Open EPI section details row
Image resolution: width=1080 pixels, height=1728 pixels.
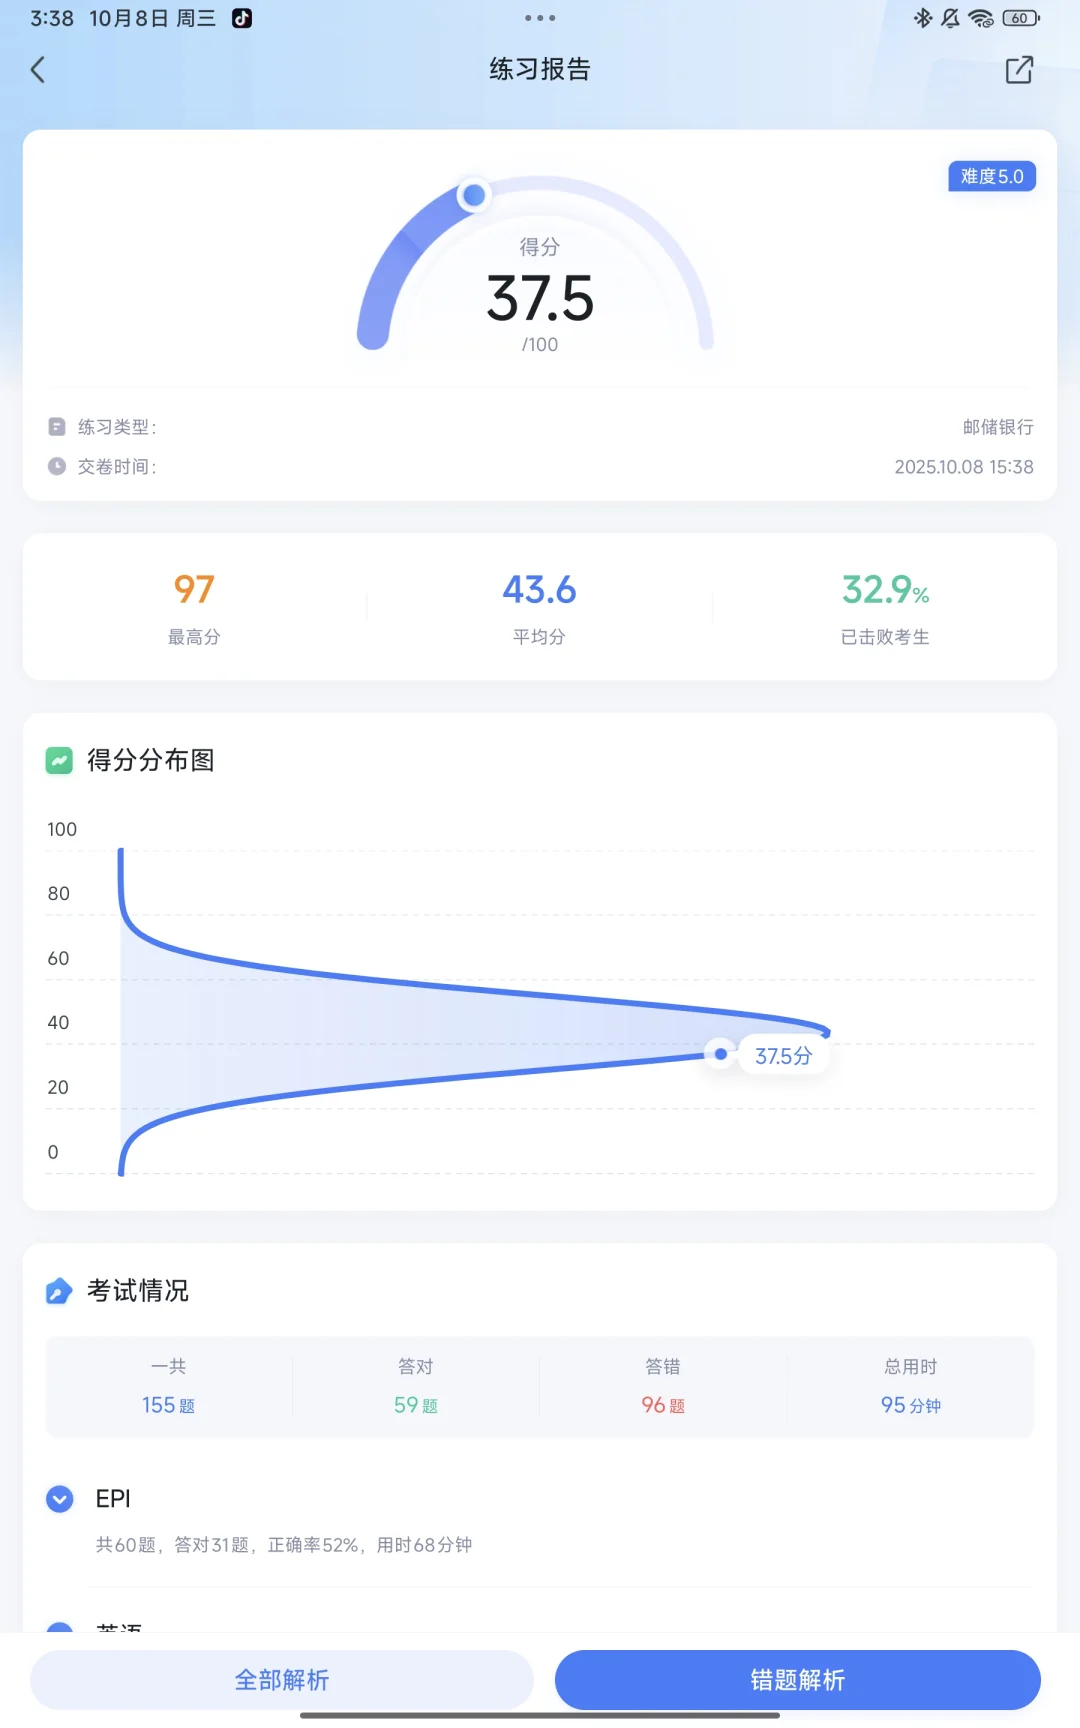pos(284,1545)
